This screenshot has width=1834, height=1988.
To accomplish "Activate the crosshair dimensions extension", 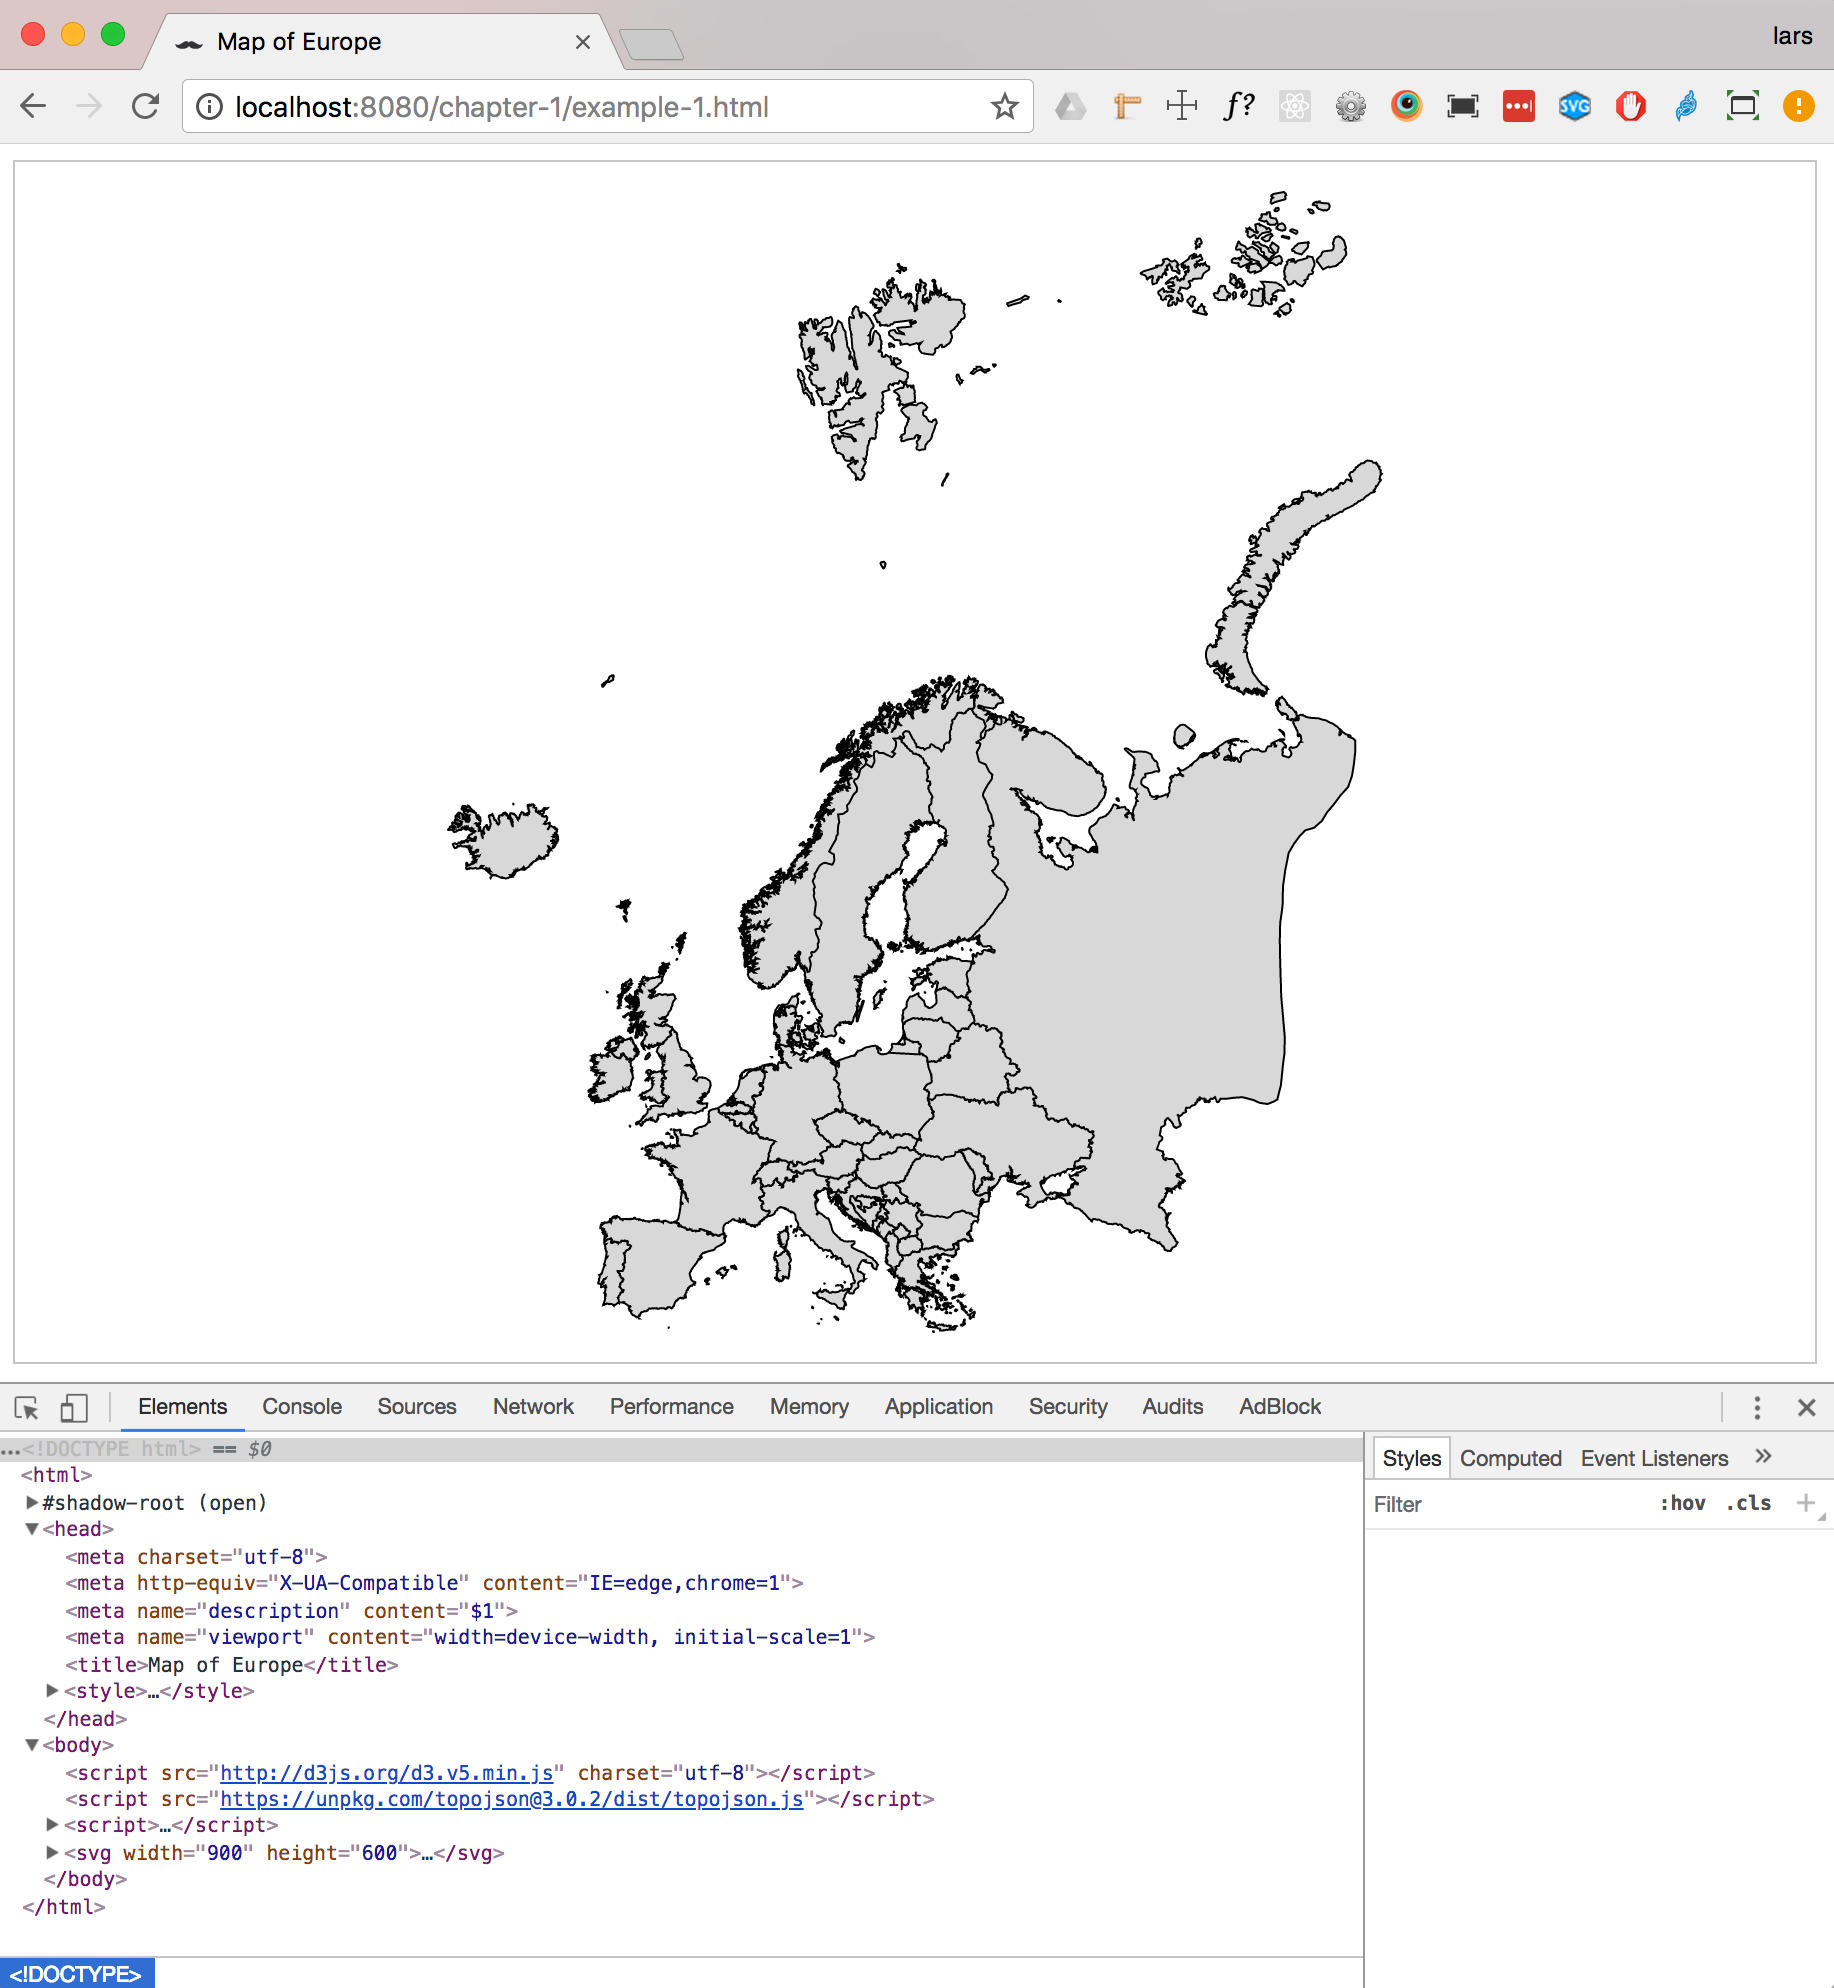I will coord(1182,106).
